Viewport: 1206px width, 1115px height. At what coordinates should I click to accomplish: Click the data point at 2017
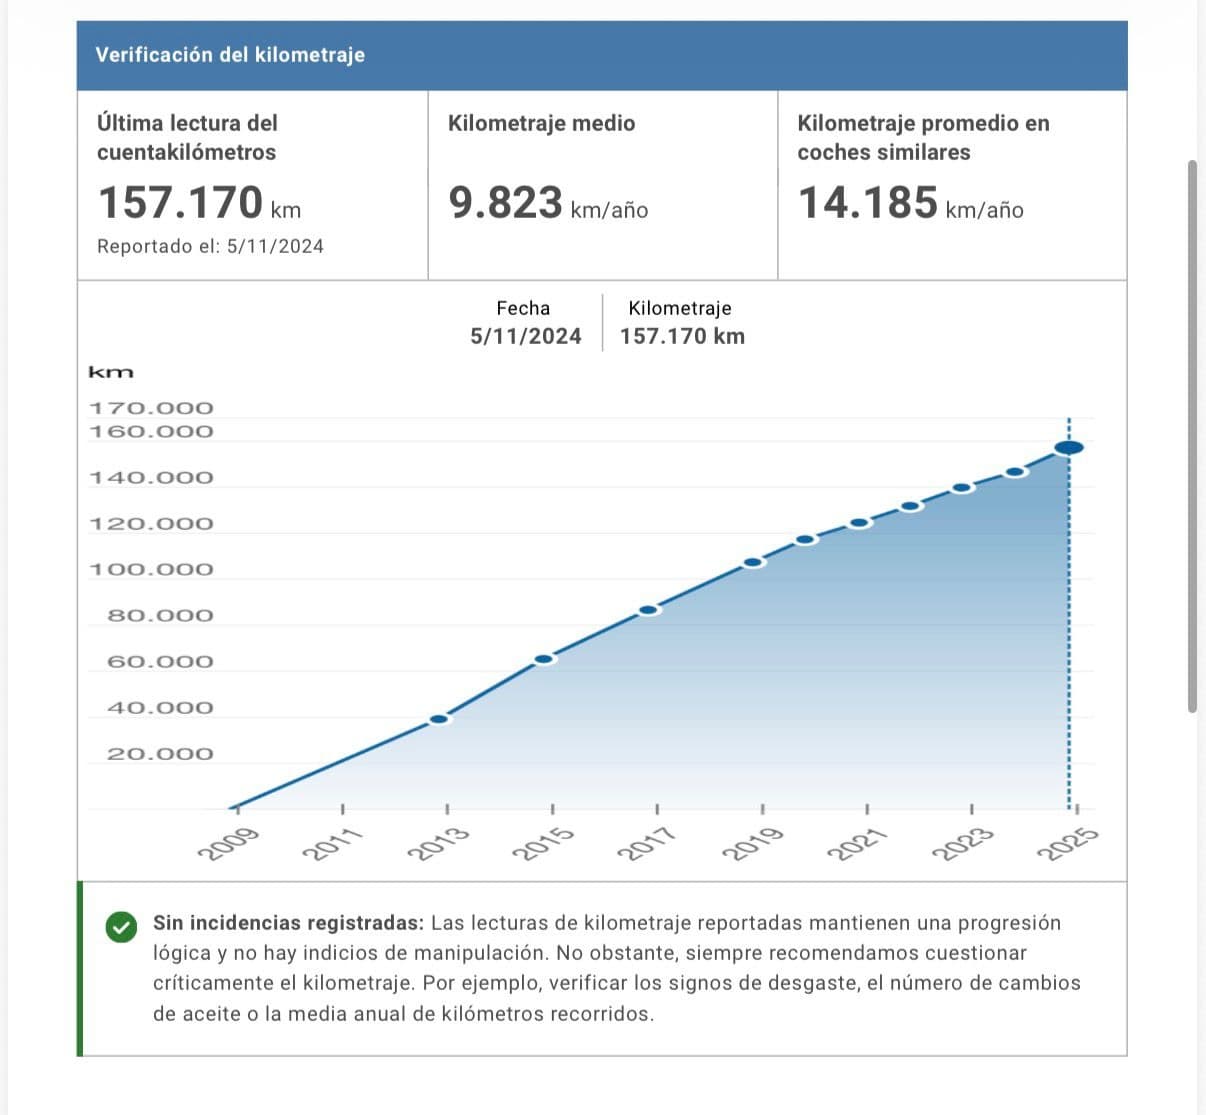tap(649, 610)
